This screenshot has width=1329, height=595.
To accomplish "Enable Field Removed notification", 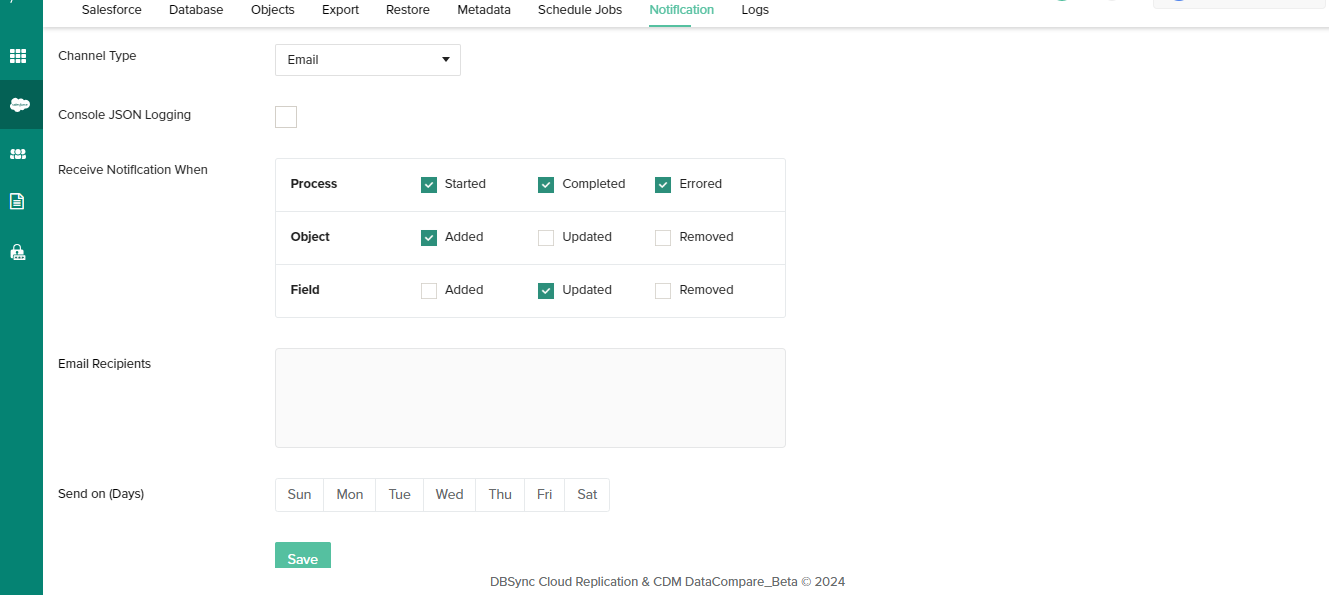I will pos(663,291).
